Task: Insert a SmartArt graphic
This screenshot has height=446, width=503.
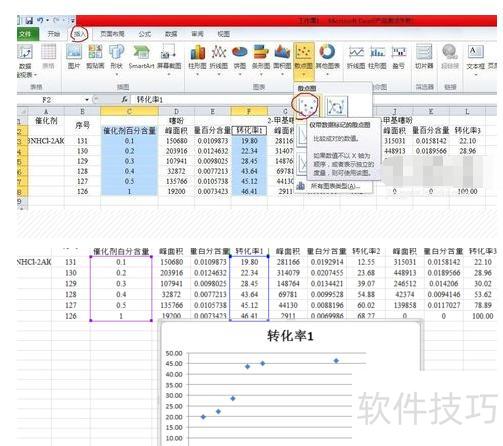Action: pos(141,57)
